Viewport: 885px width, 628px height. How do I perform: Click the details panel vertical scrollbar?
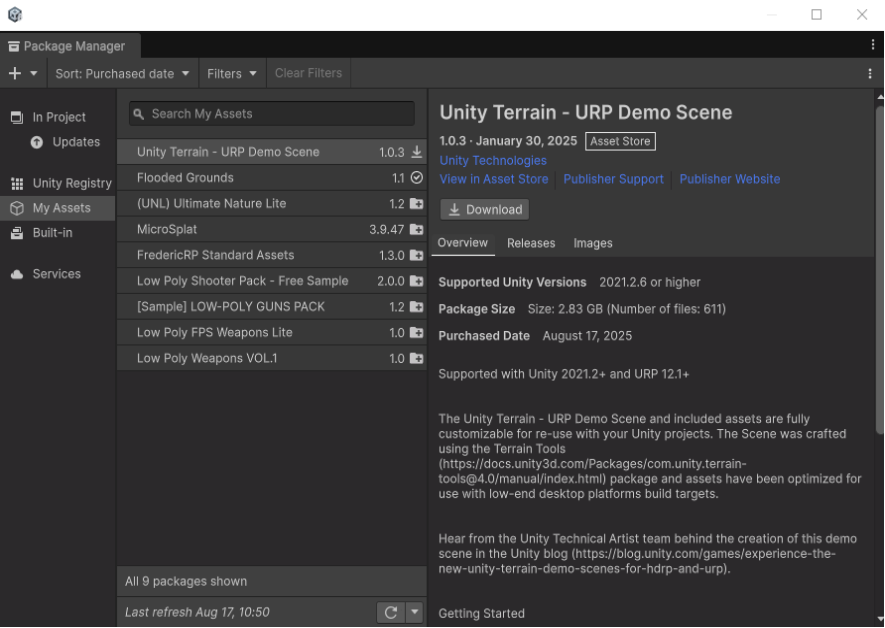tap(880, 270)
